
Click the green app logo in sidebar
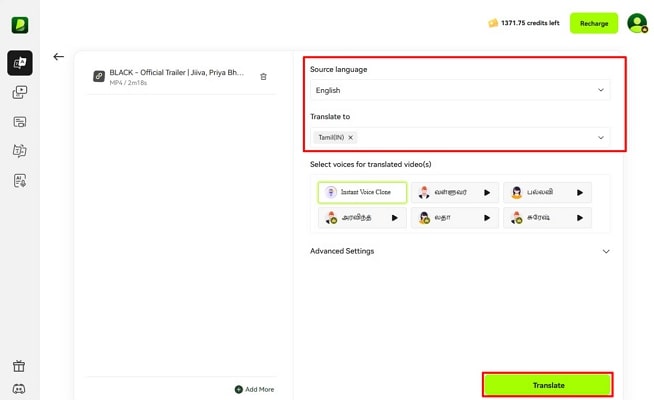coord(20,25)
